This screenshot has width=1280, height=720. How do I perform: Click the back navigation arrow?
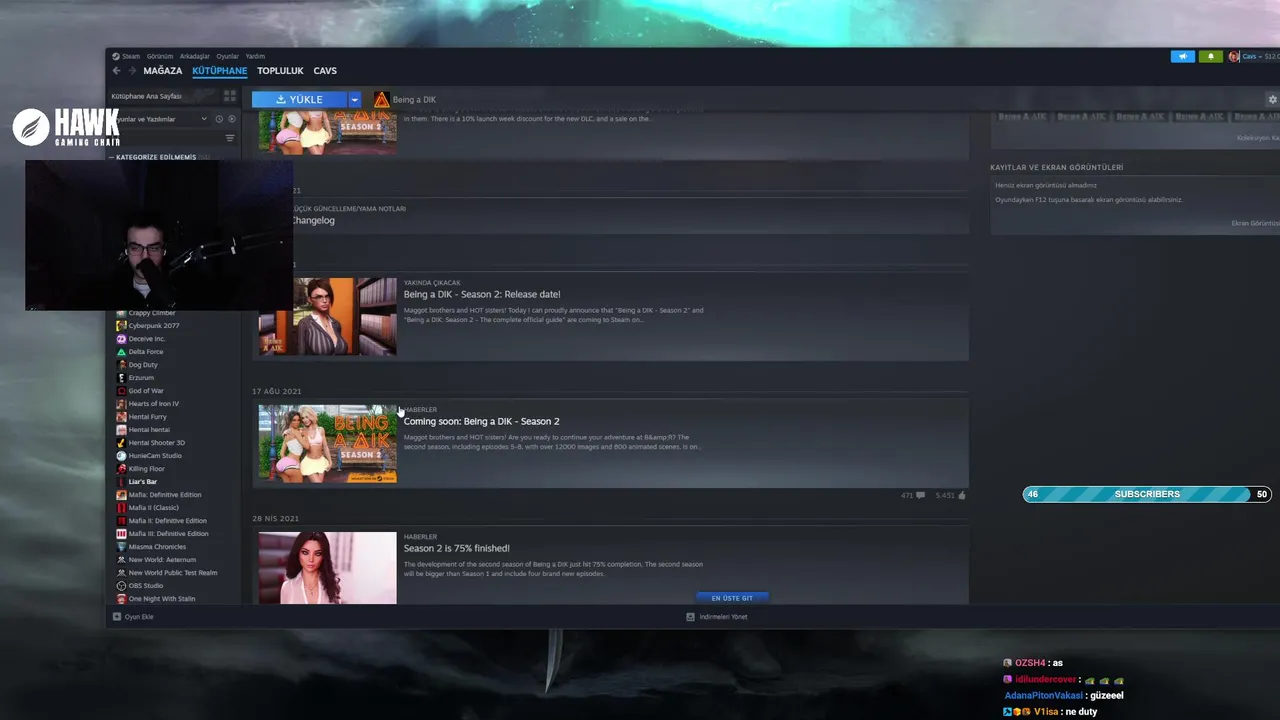pos(116,71)
